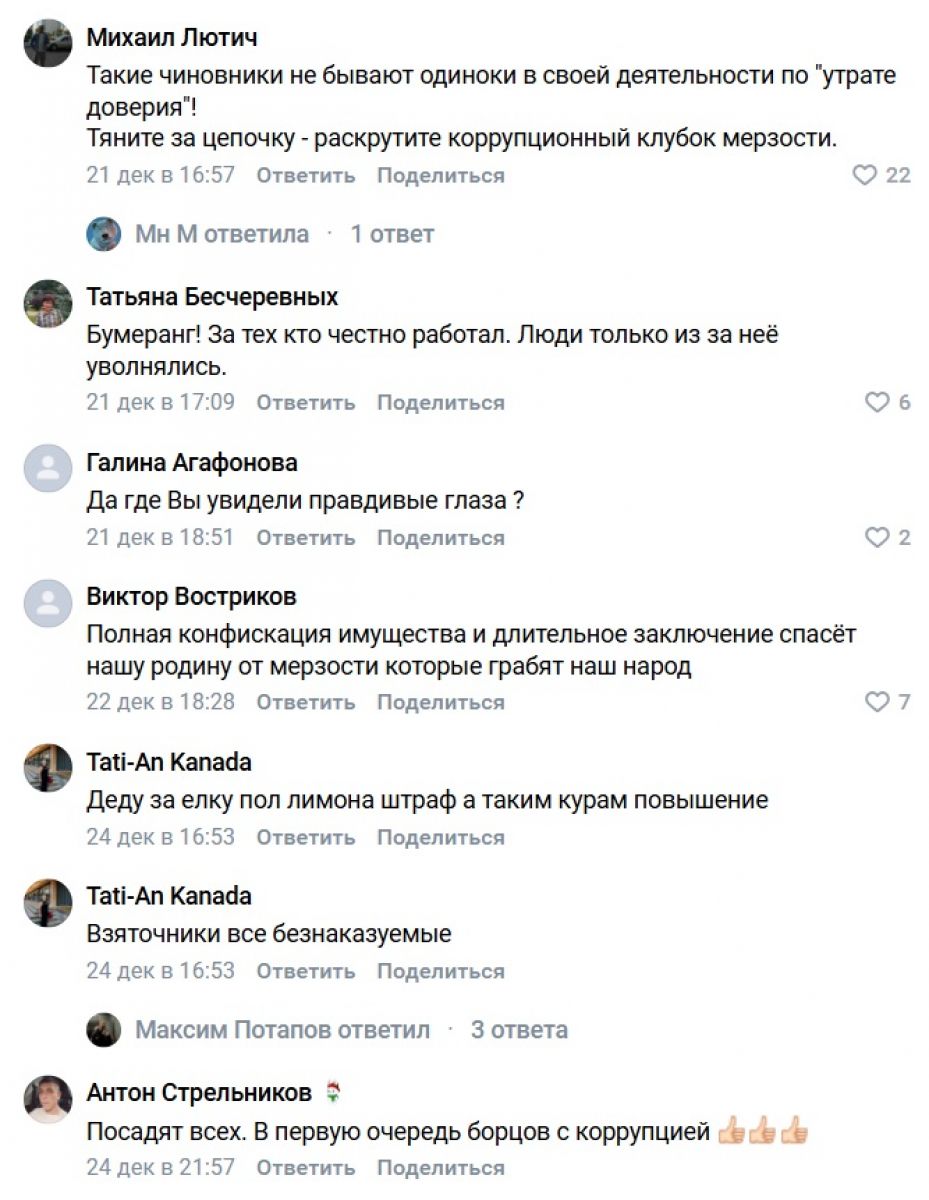Reply to Антон Стрельников's comment
The height and width of the screenshot is (1200, 929).
point(305,1168)
